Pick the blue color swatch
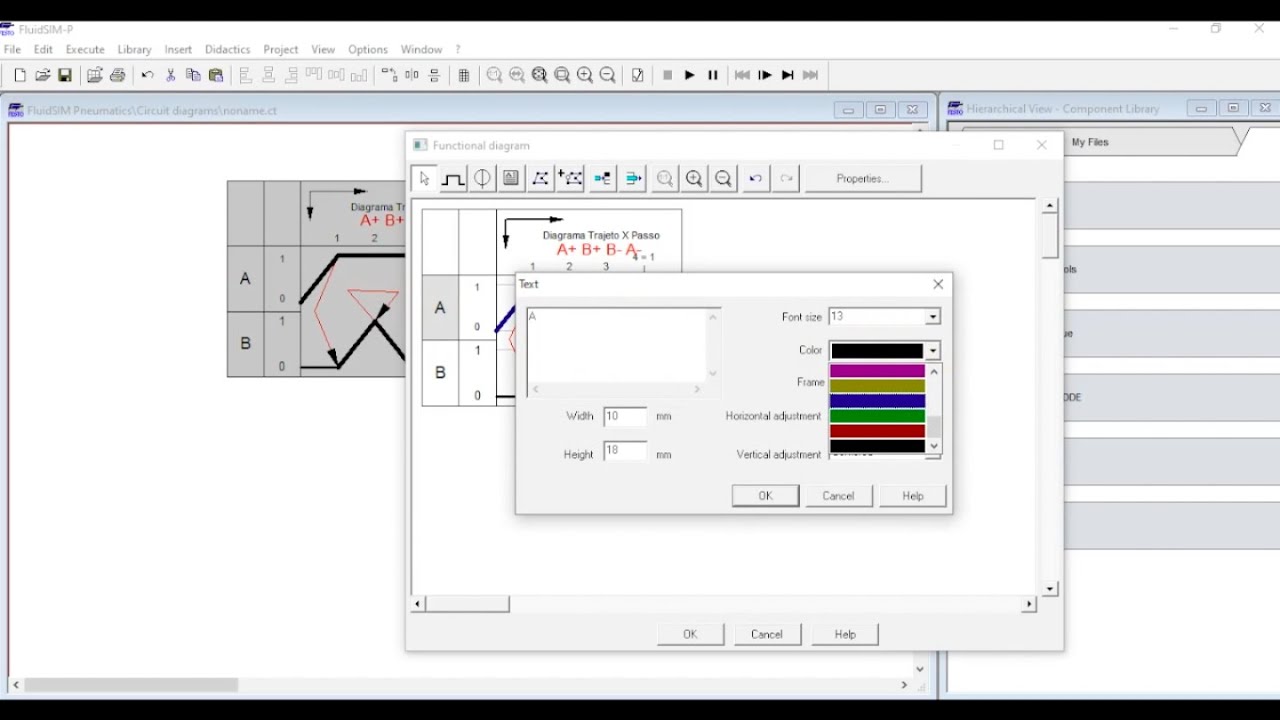1280x720 pixels. [x=877, y=401]
